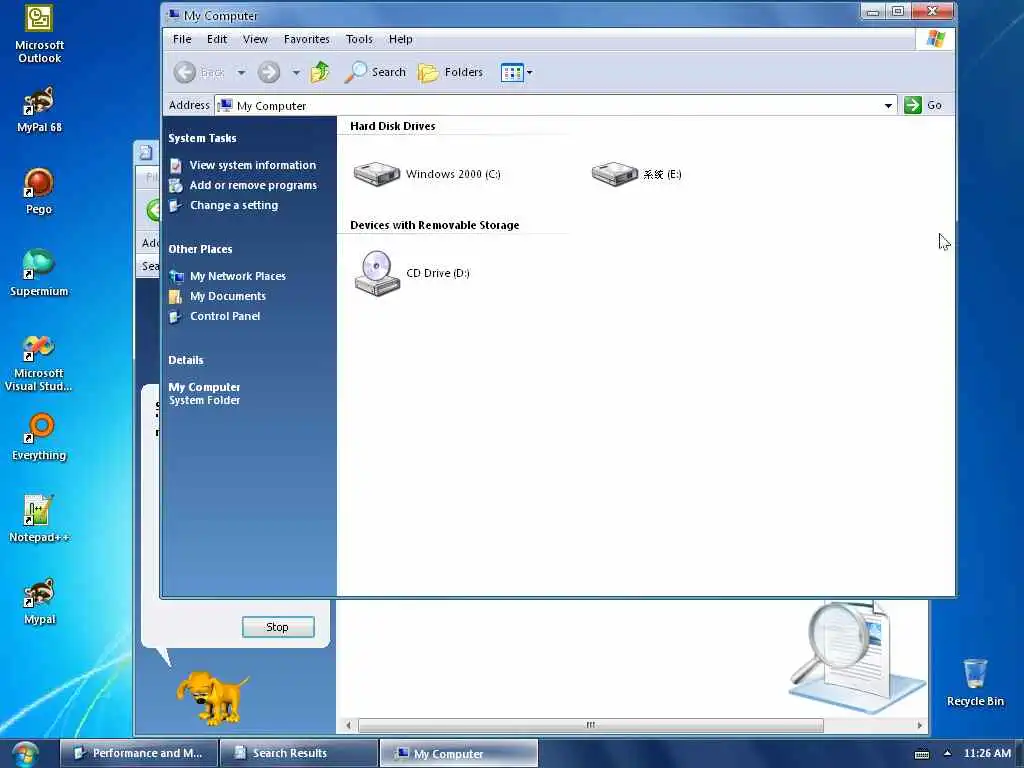
Task: Collapse the System Tasks section header
Action: [x=202, y=138]
